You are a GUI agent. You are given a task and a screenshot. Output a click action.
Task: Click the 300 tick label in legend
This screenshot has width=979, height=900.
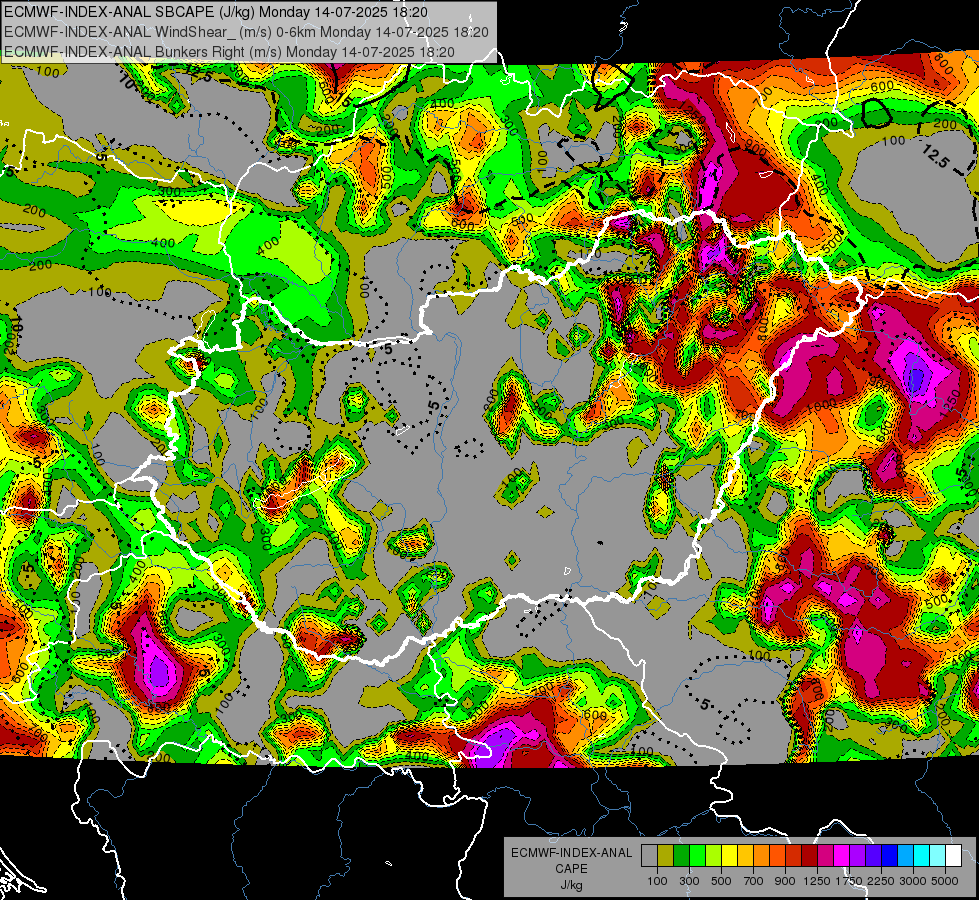(x=689, y=881)
